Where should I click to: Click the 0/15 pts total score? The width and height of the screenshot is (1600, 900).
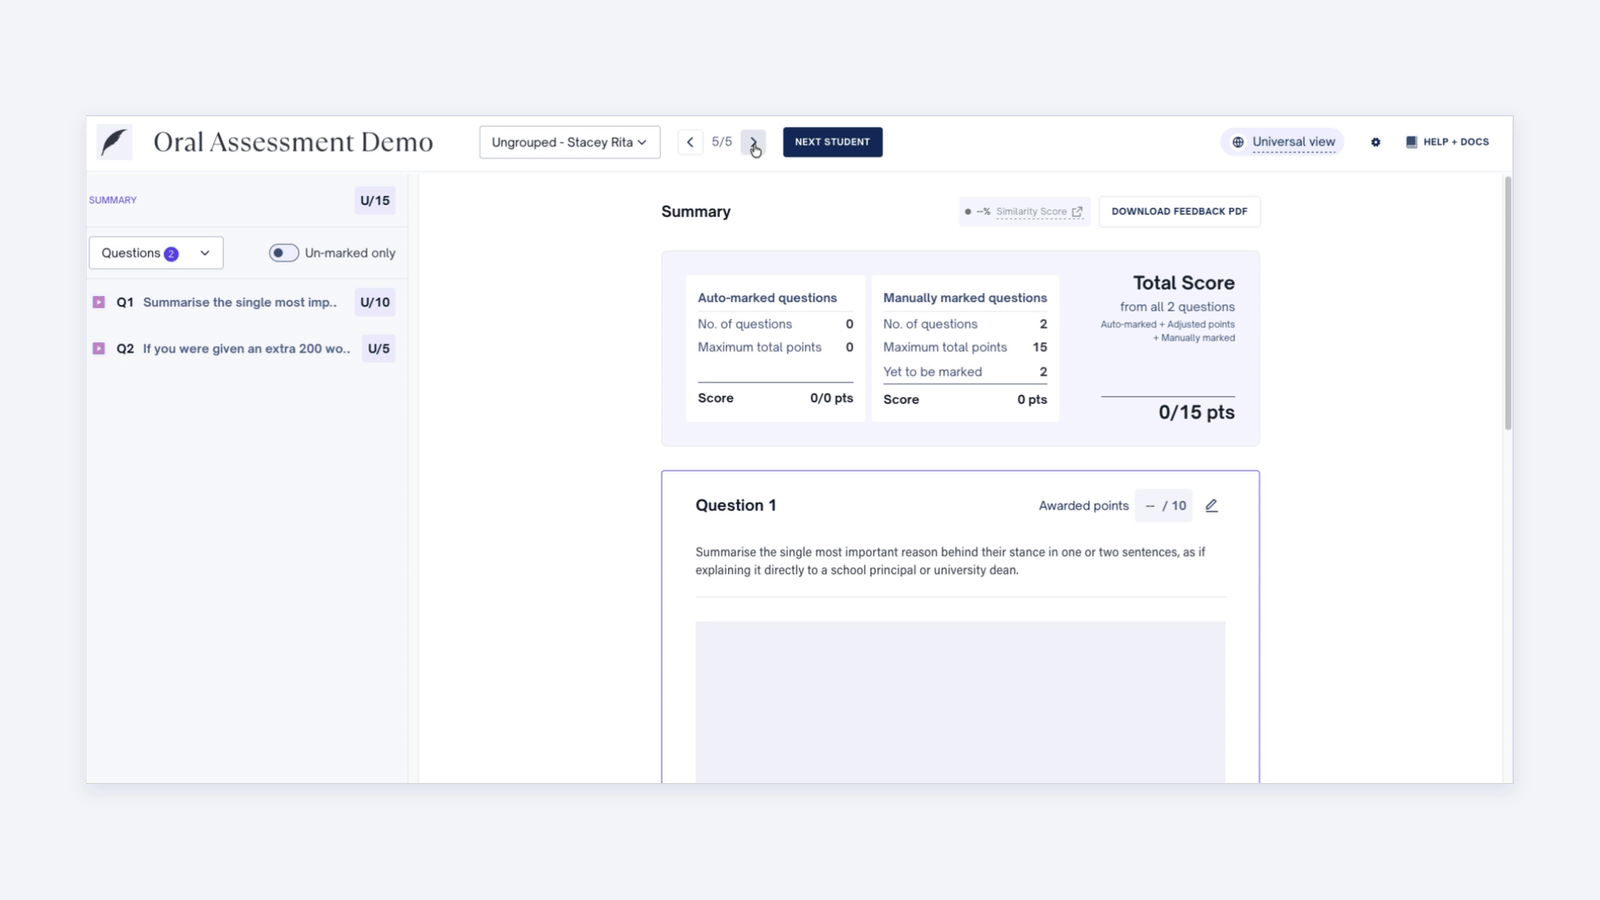pos(1196,412)
